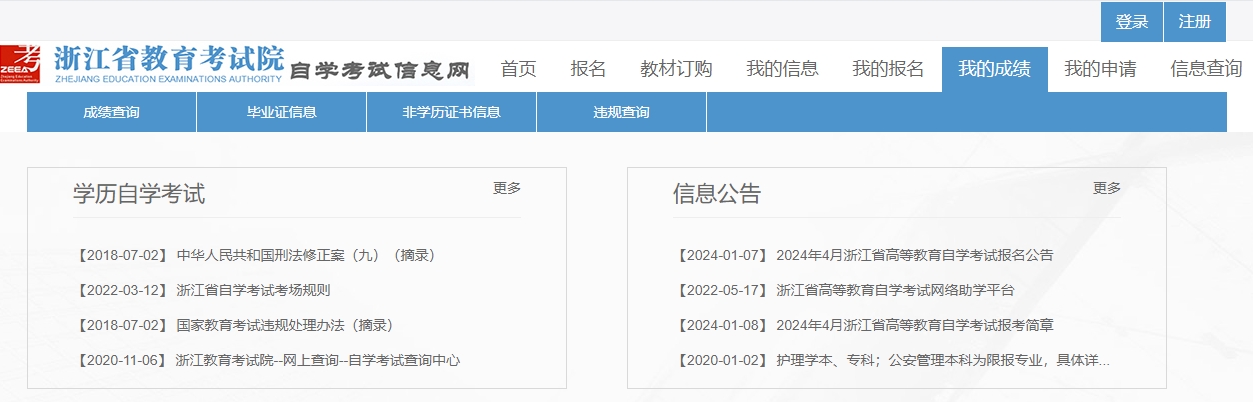Click the ZHEJIANG EDUCATION EXAMINATIONS AUTHORITY subtitle
This screenshot has width=1253, height=402.
point(168,78)
